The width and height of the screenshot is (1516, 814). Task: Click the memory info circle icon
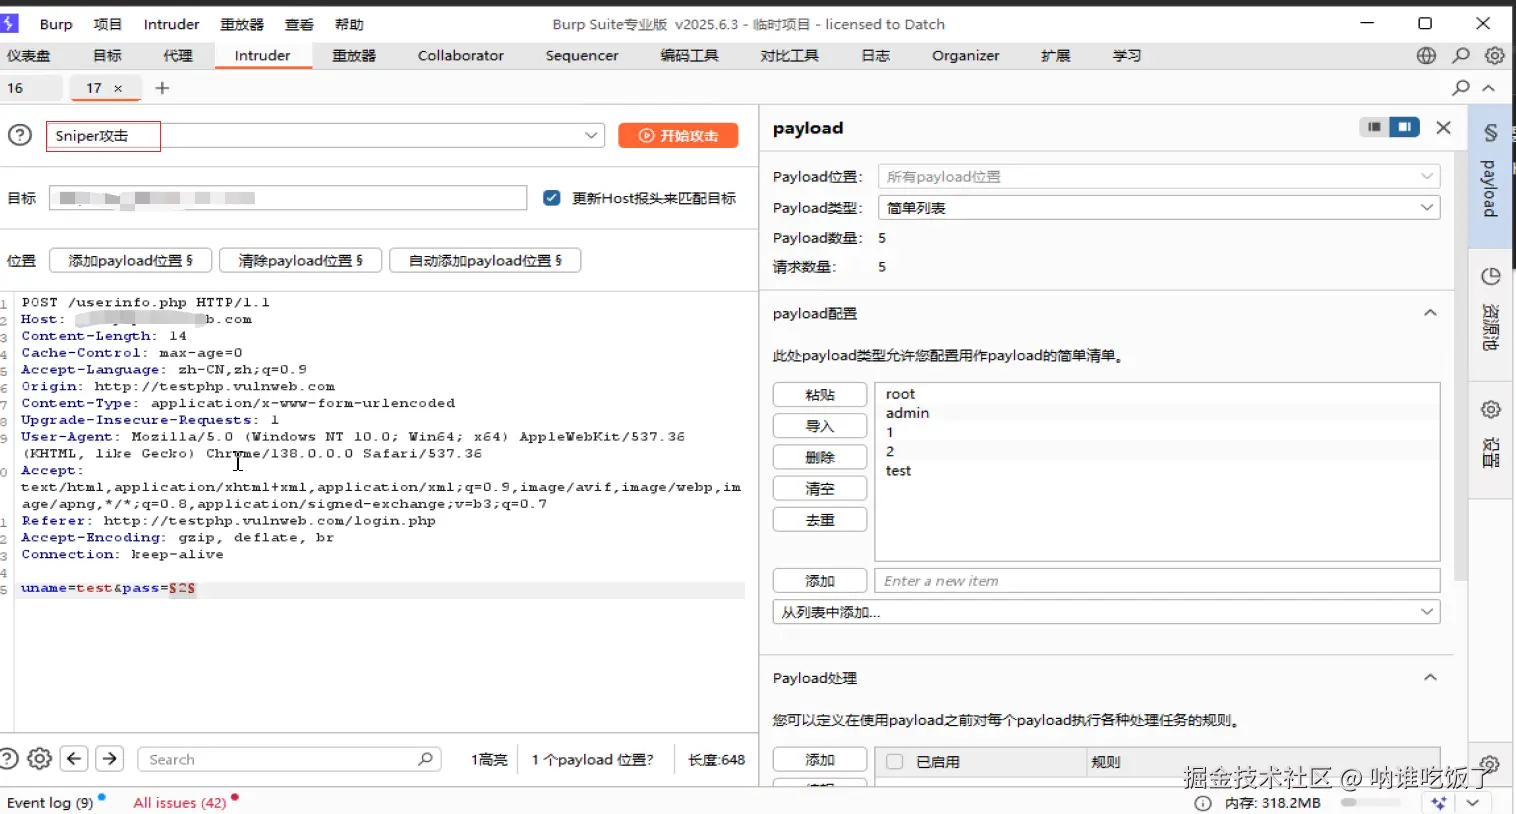coord(1203,803)
